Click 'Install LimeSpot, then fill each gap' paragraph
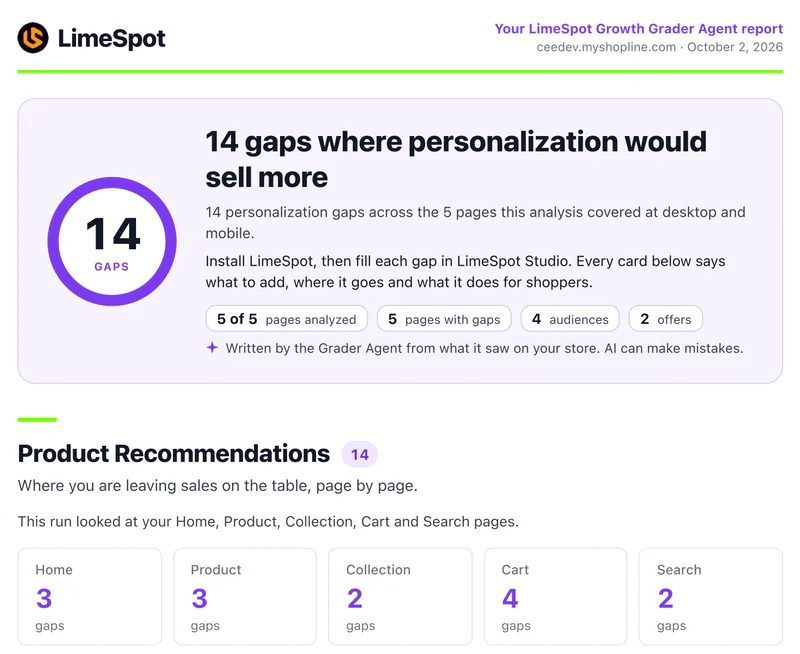Screen dimensions: 800x654 pos(465,272)
